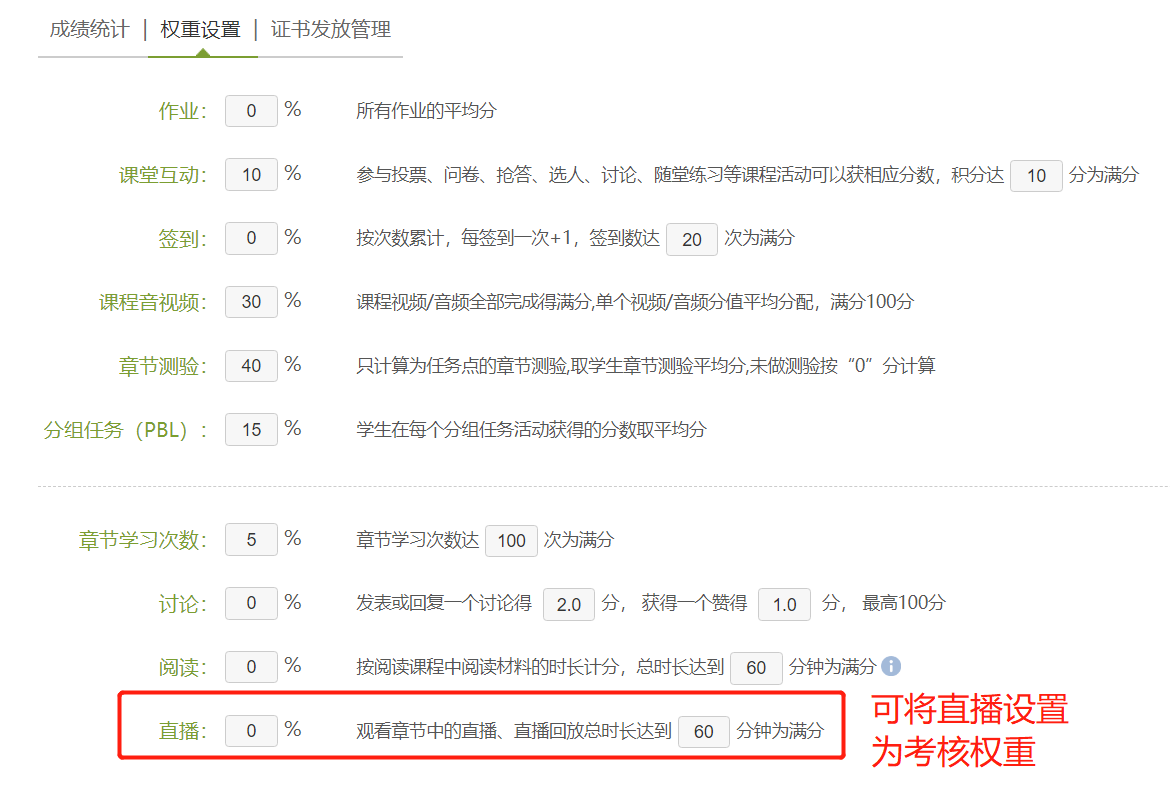Edit the chapter study count field showing 100
The height and width of the screenshot is (785, 1170).
[511, 541]
